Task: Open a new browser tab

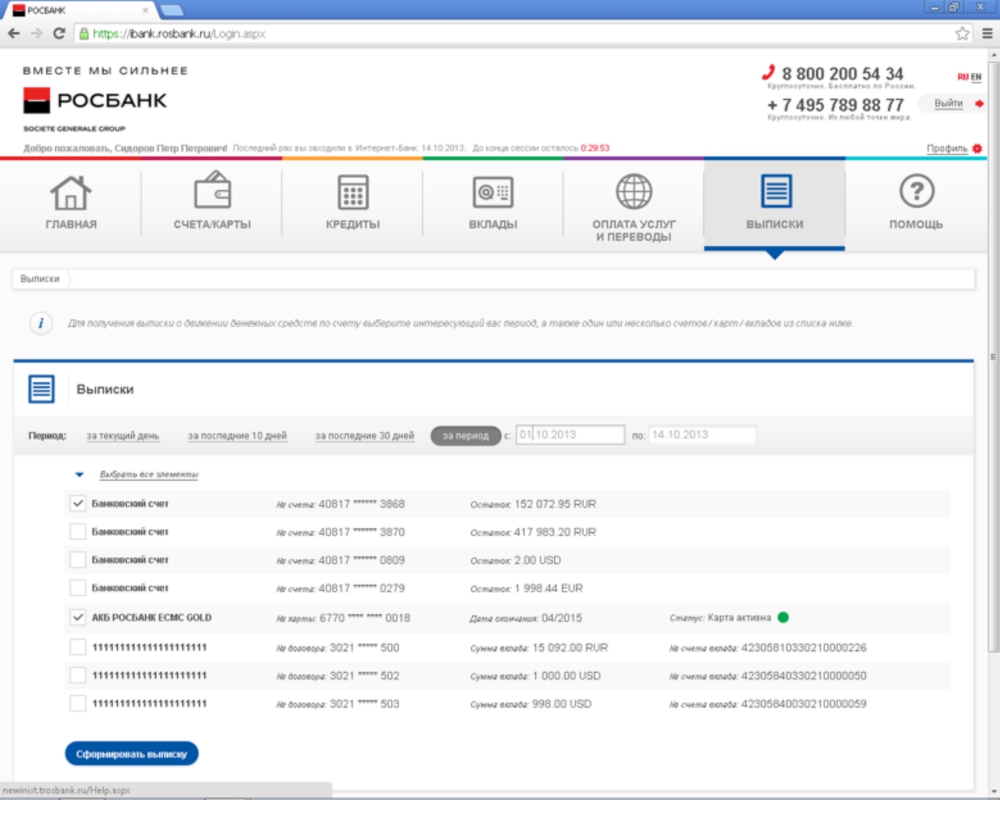Action: [x=171, y=10]
